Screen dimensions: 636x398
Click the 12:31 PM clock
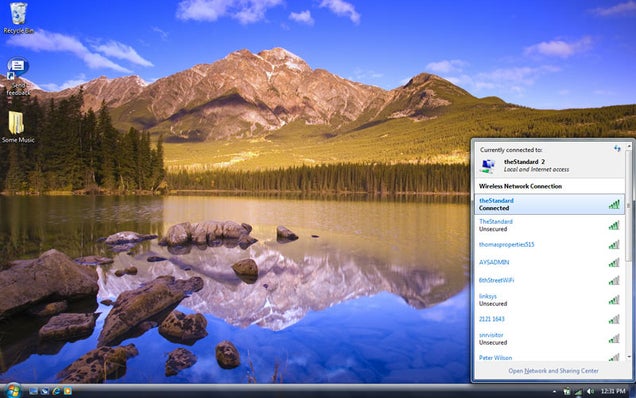click(x=613, y=391)
